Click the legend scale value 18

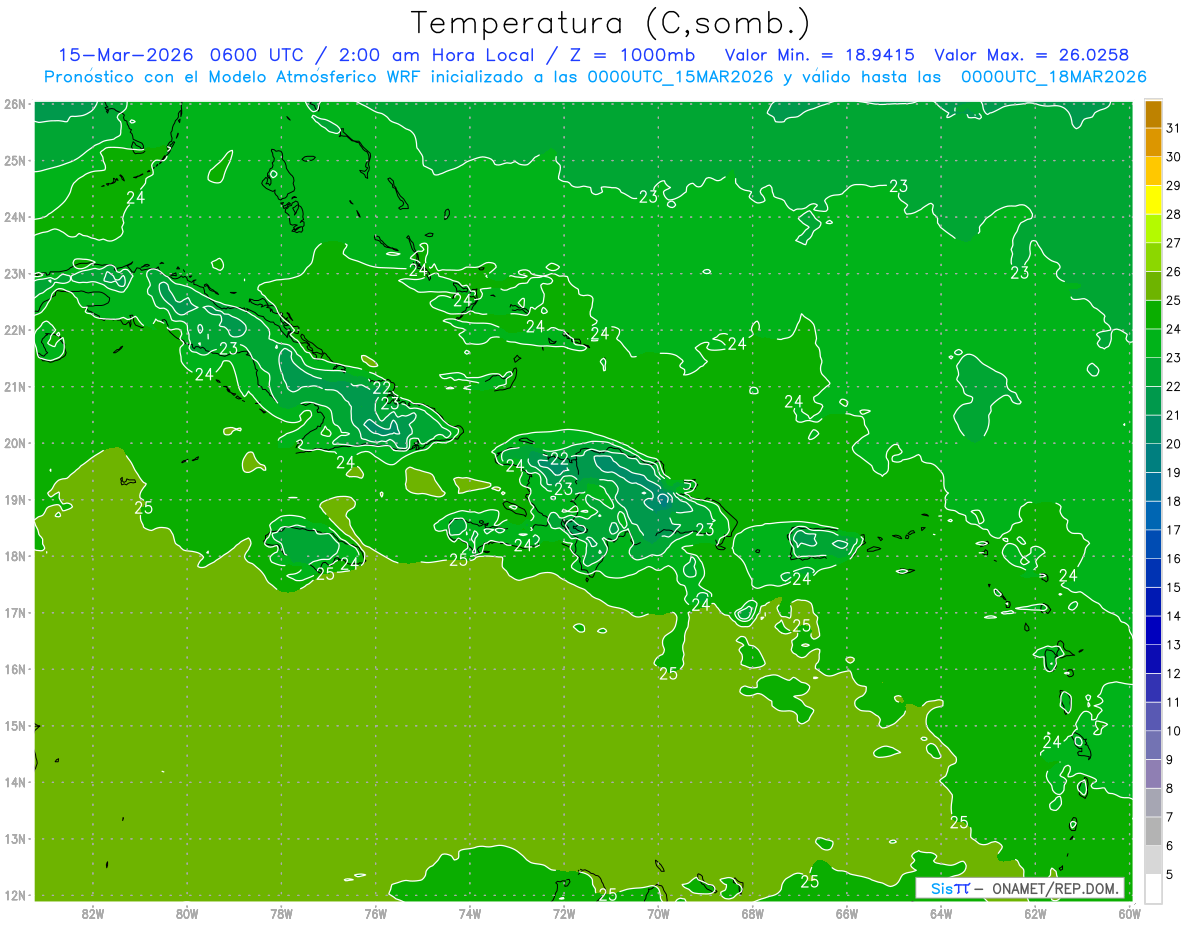[1174, 501]
